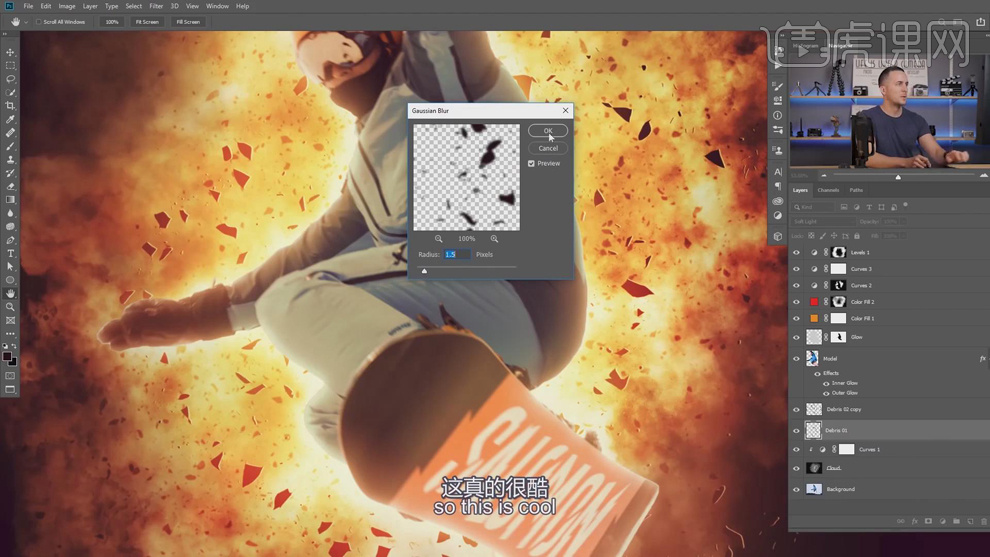Viewport: 990px width, 557px height.
Task: Delete layer with trash icon
Action: (984, 521)
